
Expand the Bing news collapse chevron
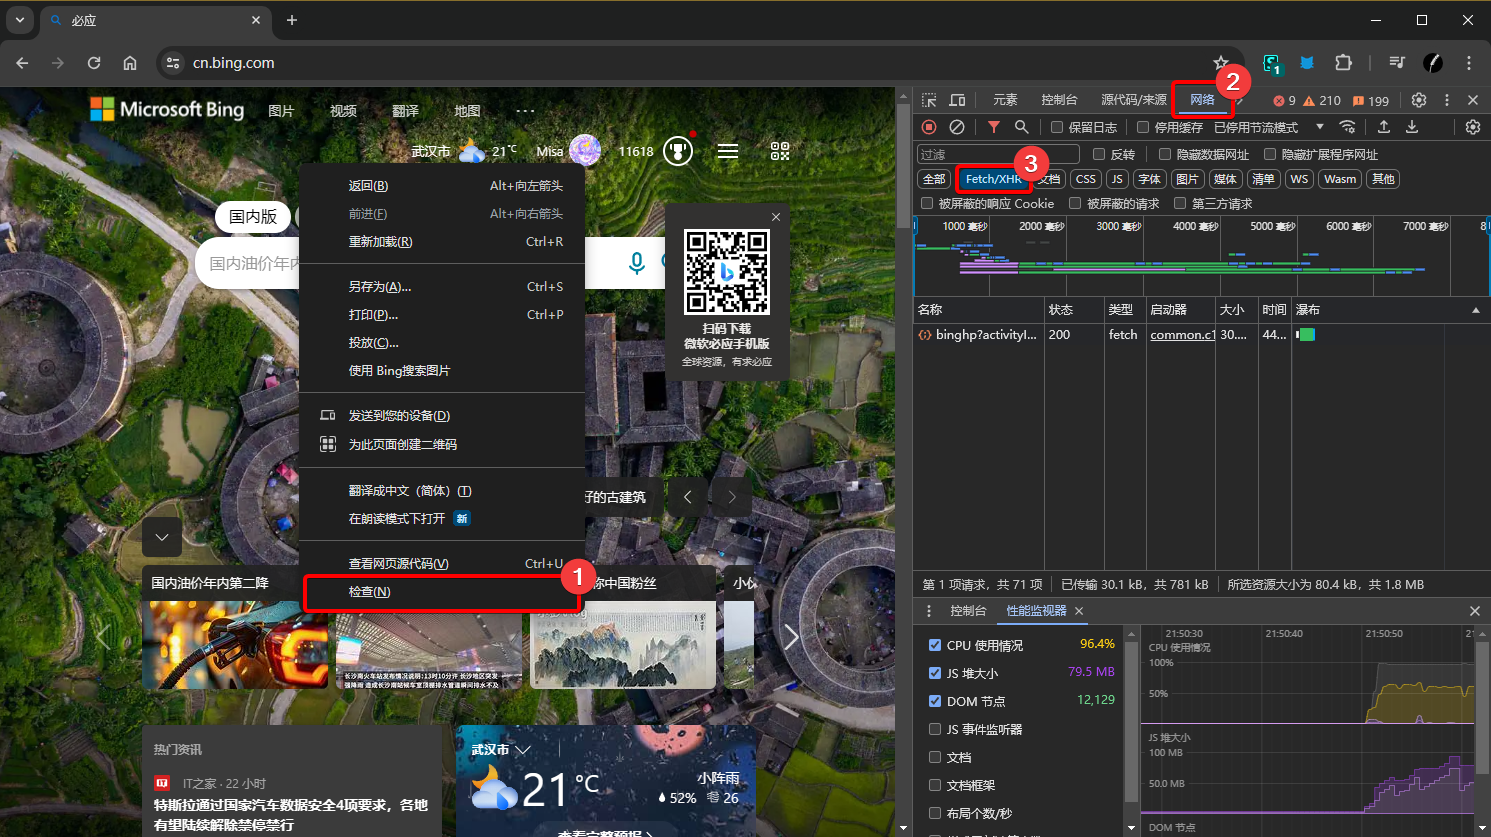pos(162,537)
